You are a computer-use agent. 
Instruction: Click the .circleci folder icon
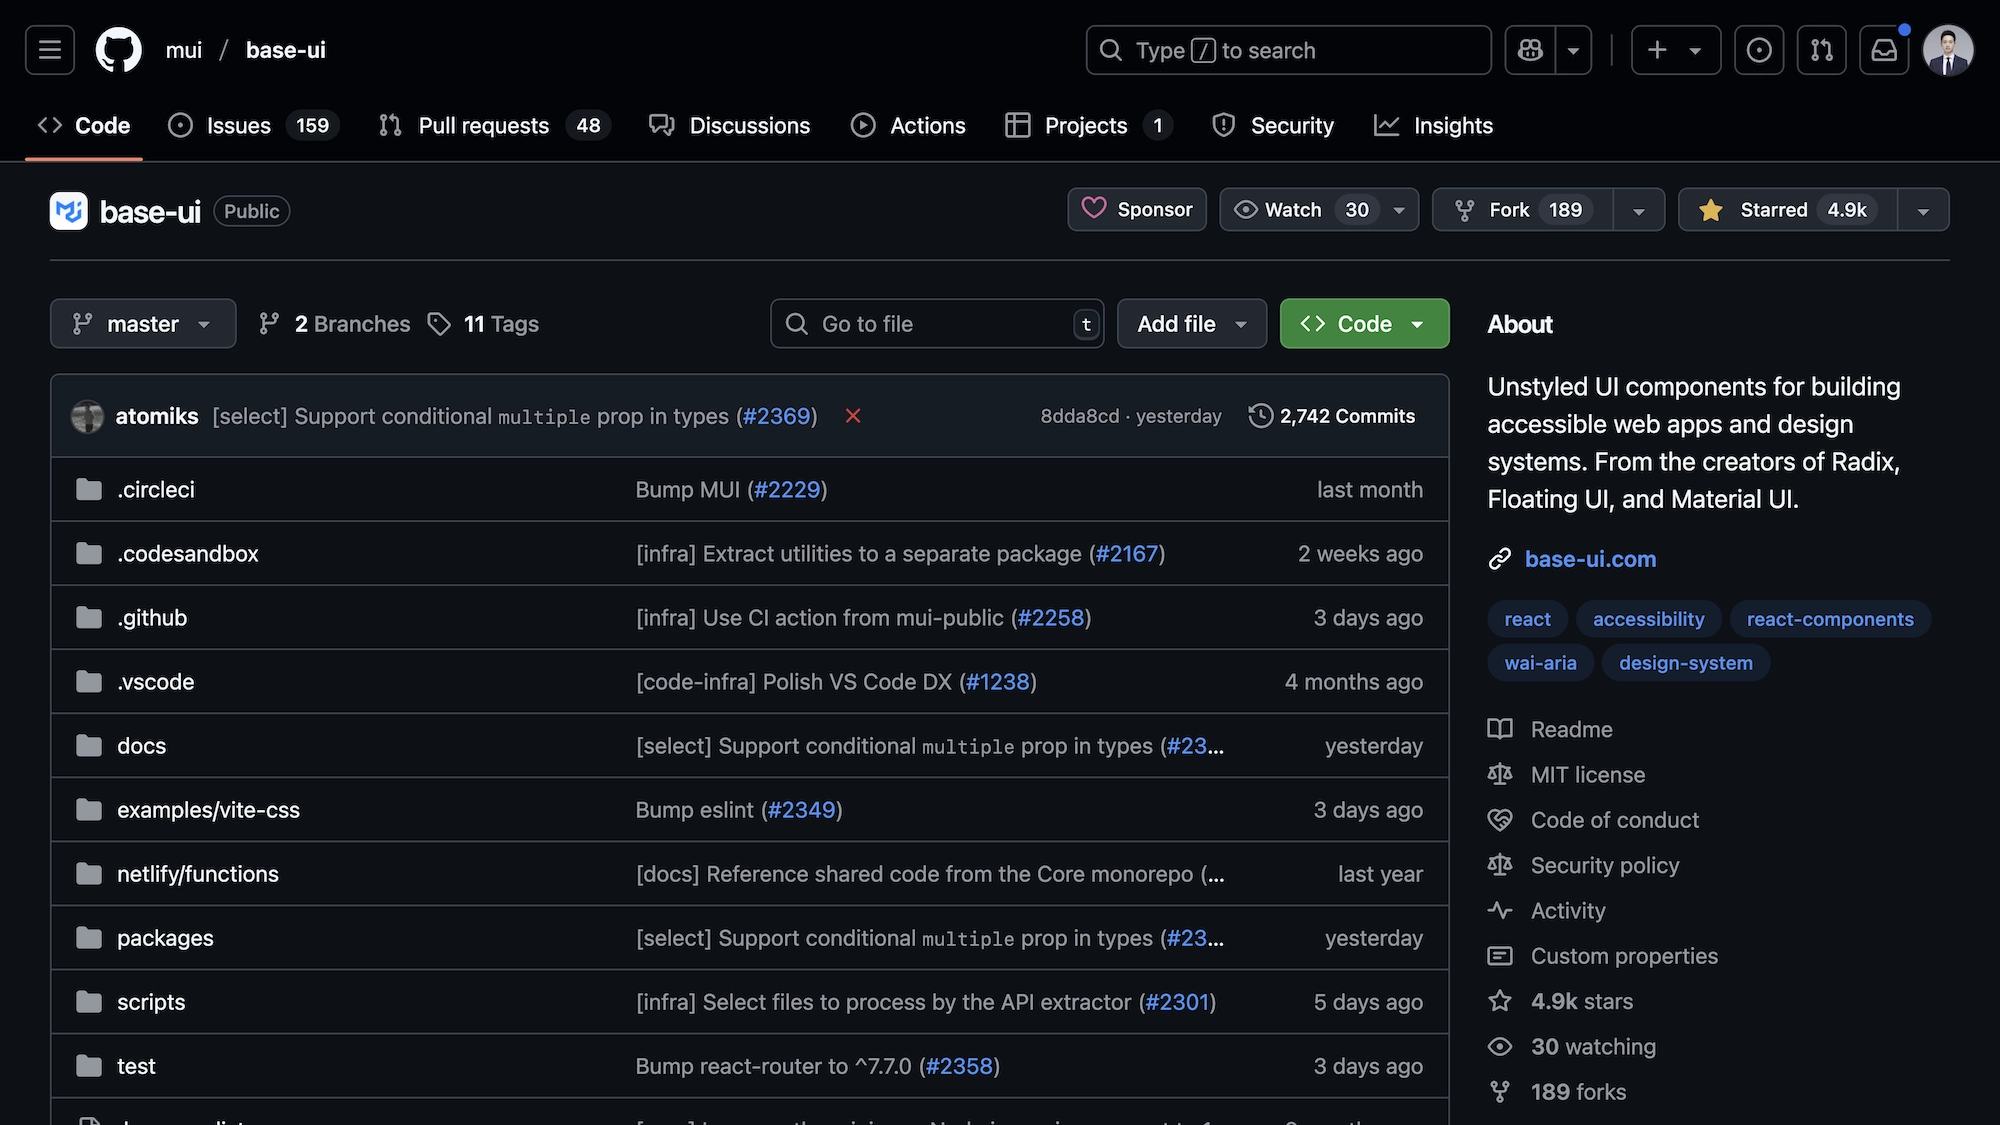pos(89,490)
